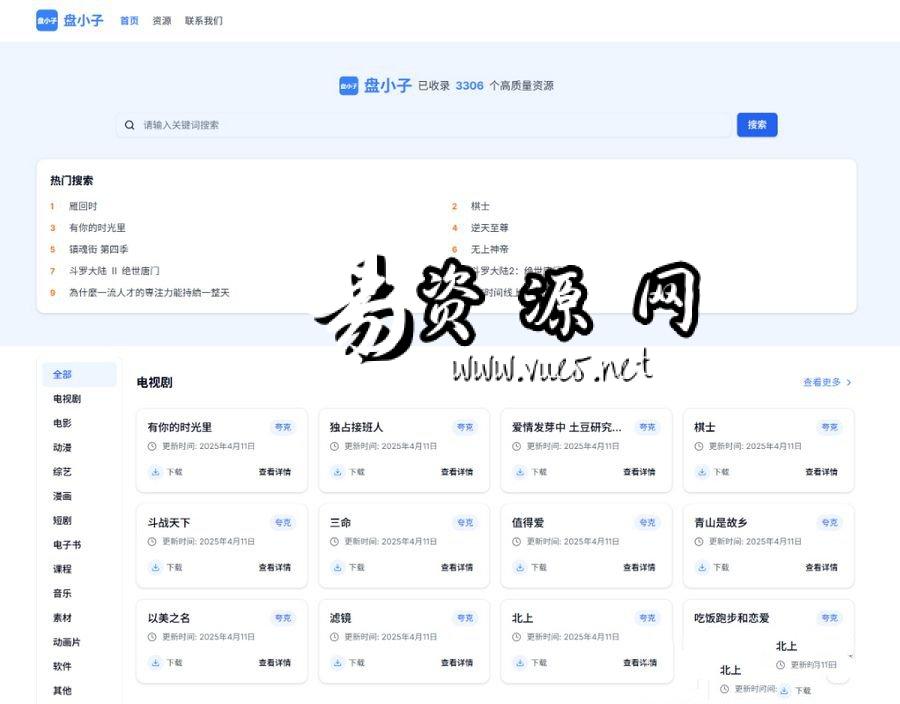Viewport: 900px width, 704px height.
Task: Click the keyword search input field
Action: [x=424, y=125]
